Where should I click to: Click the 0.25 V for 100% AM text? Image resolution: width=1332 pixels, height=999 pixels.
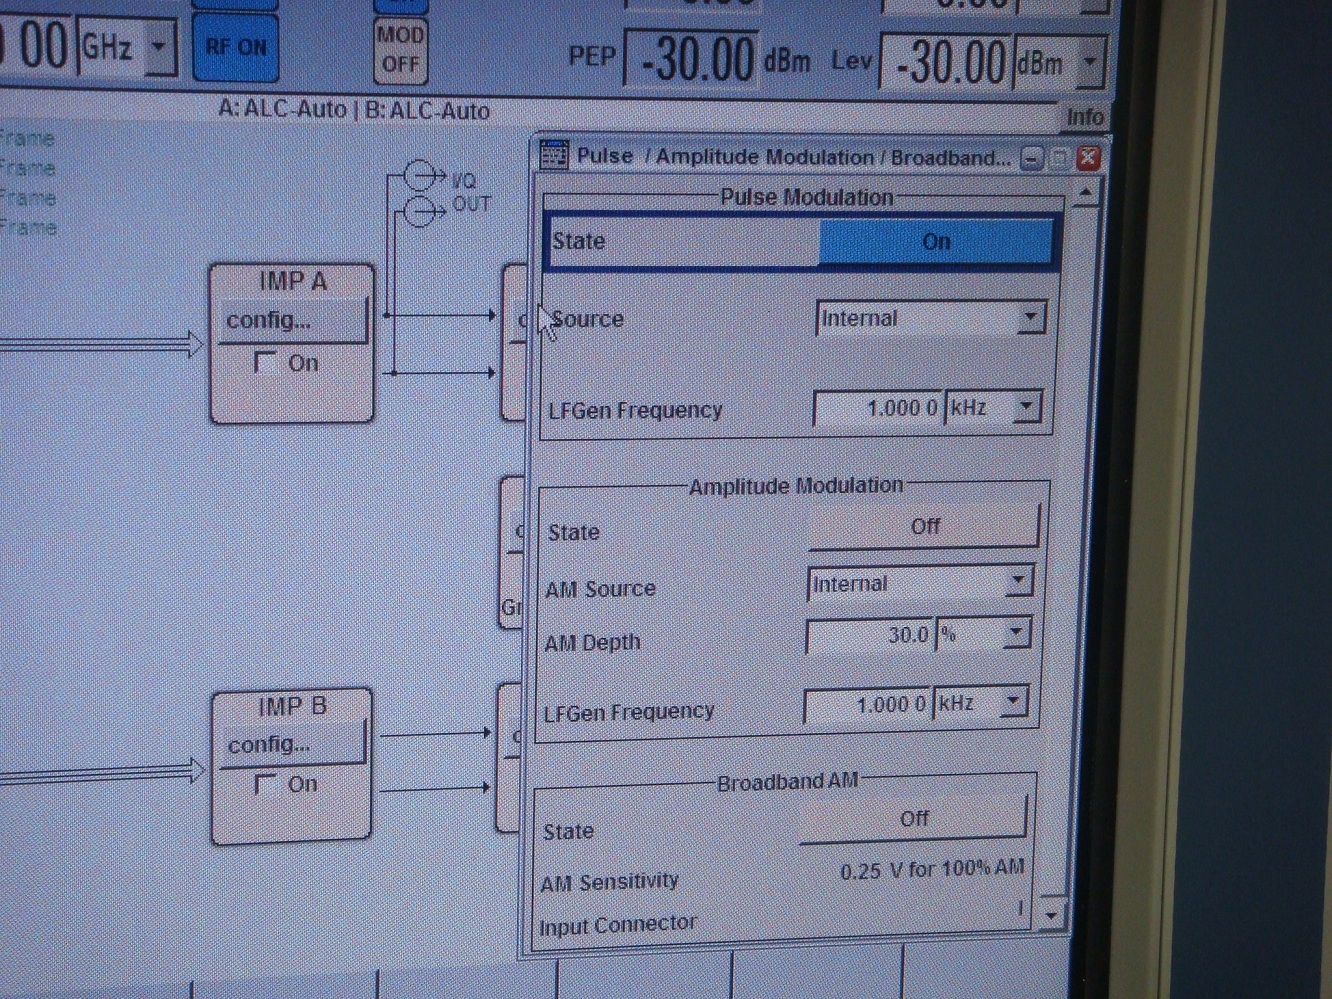click(931, 869)
